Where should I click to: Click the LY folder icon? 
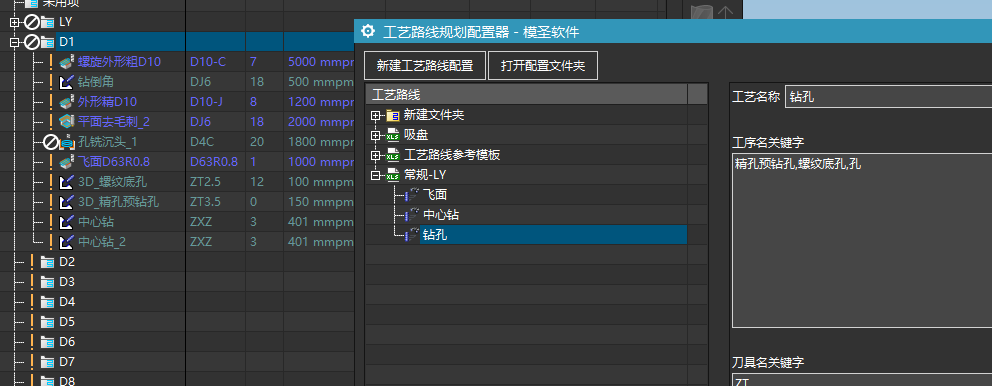click(48, 22)
